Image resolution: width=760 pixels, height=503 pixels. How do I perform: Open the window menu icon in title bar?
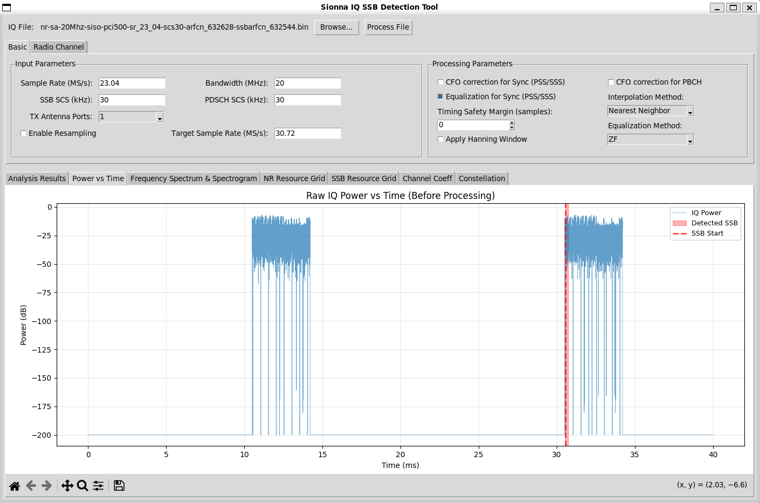7,7
